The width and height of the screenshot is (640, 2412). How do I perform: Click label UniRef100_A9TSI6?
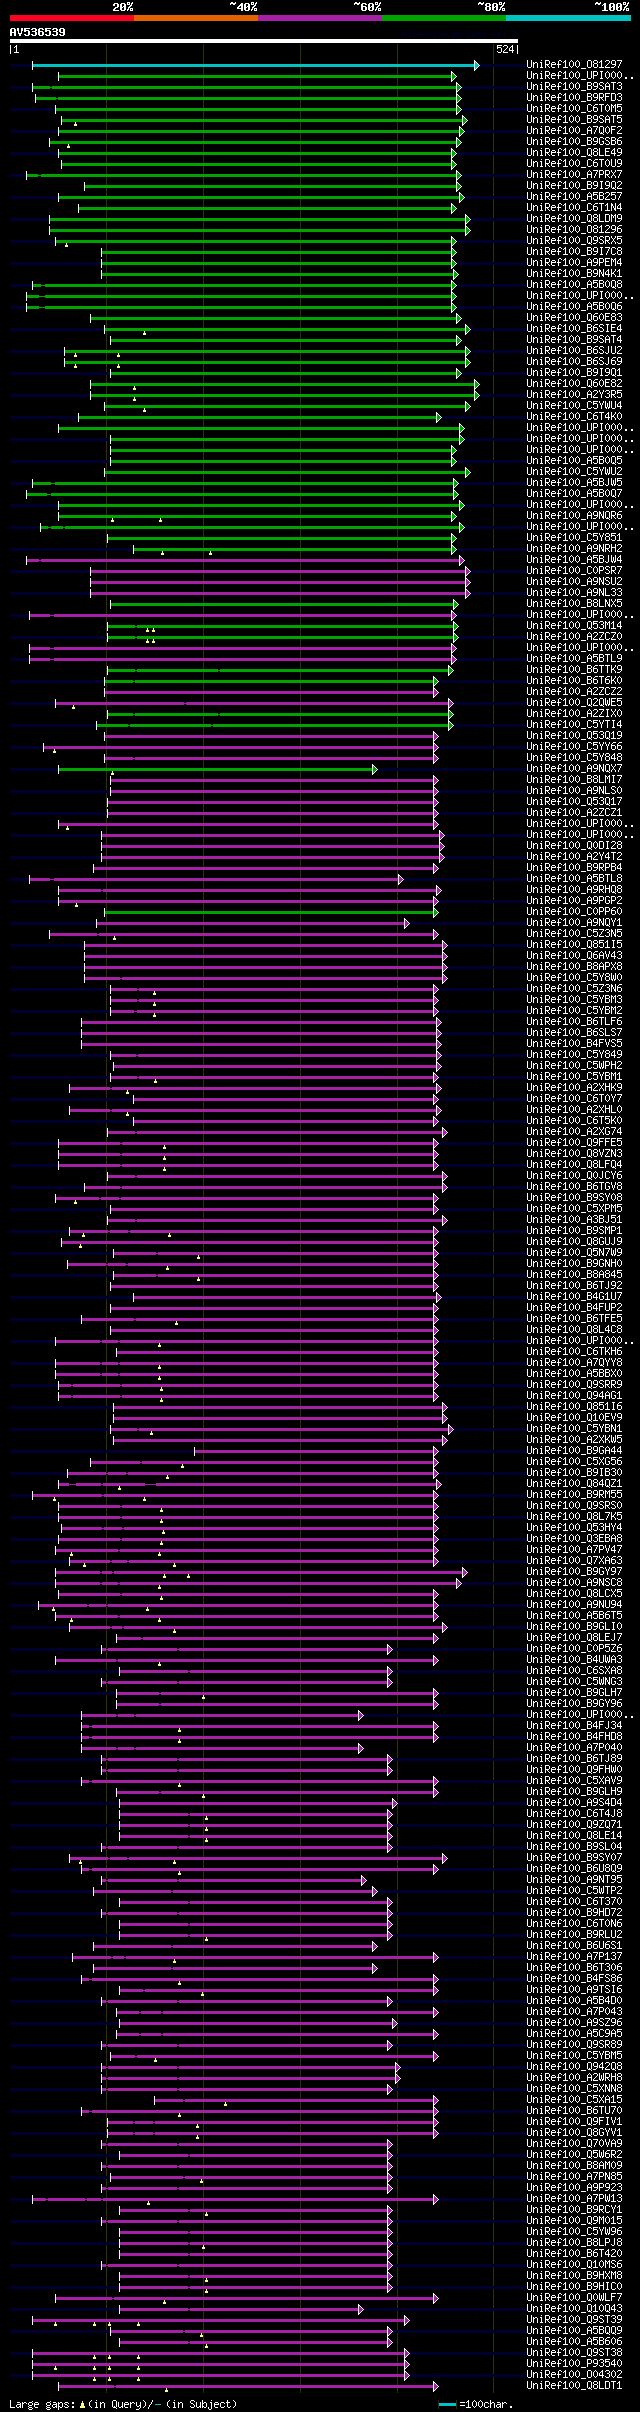pyautogui.click(x=574, y=1990)
